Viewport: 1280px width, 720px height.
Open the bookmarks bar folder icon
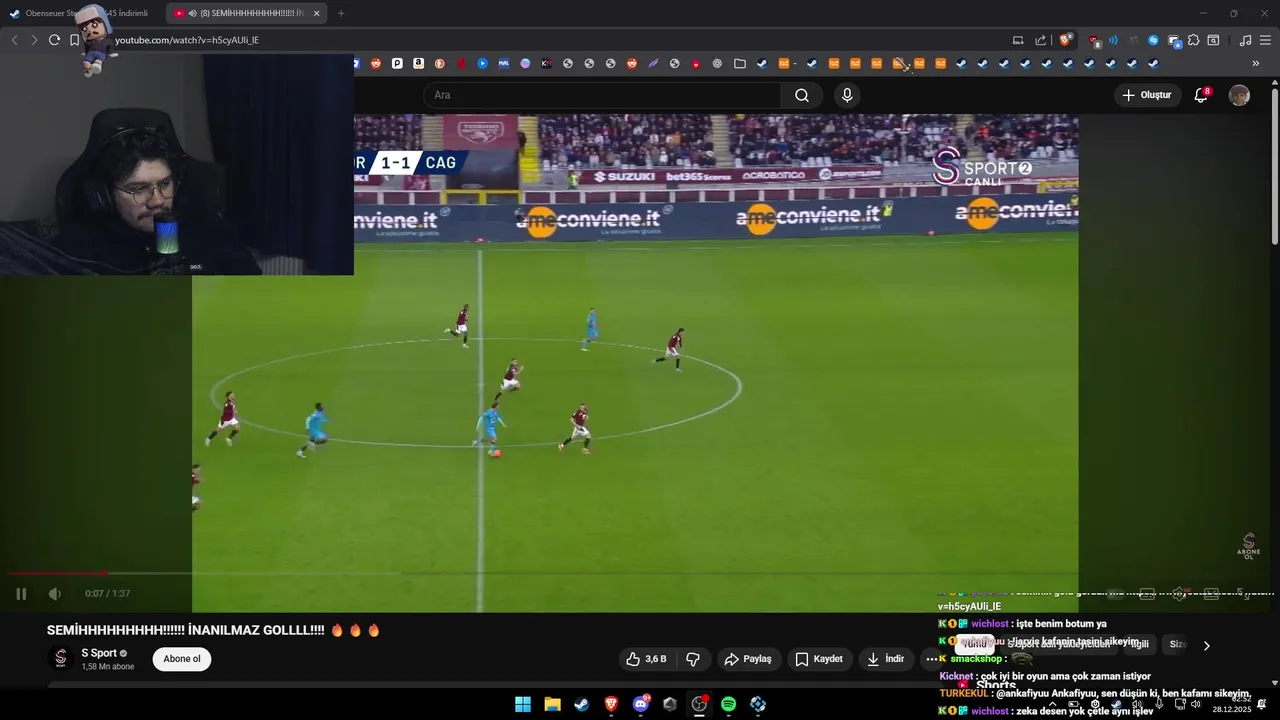[739, 63]
